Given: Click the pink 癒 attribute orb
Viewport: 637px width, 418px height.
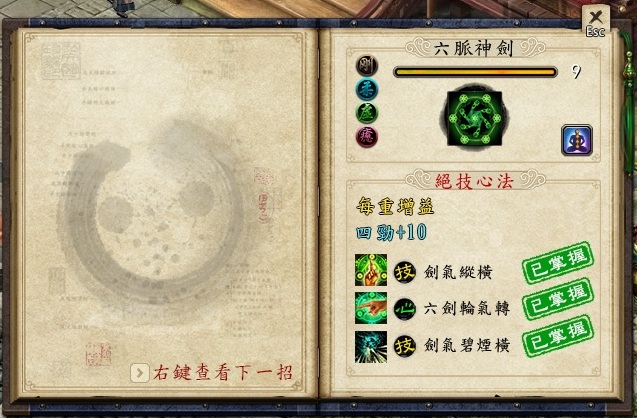Looking at the screenshot, I should (367, 136).
